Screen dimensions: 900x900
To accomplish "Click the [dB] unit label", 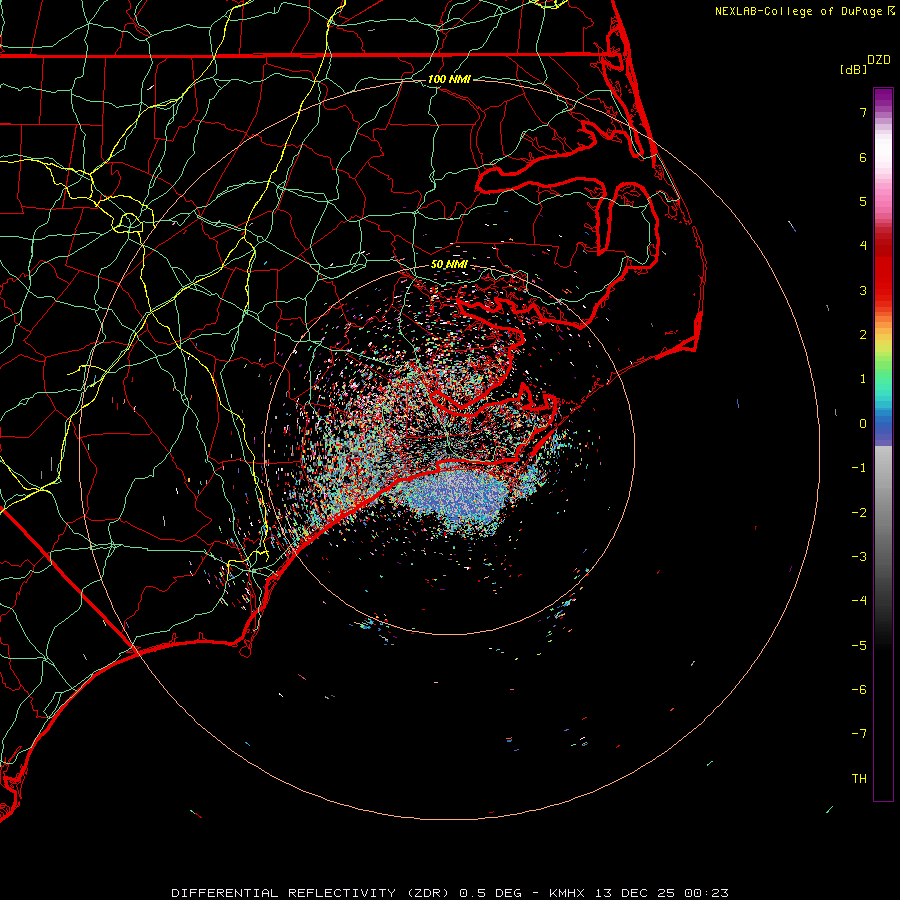I will [x=853, y=70].
